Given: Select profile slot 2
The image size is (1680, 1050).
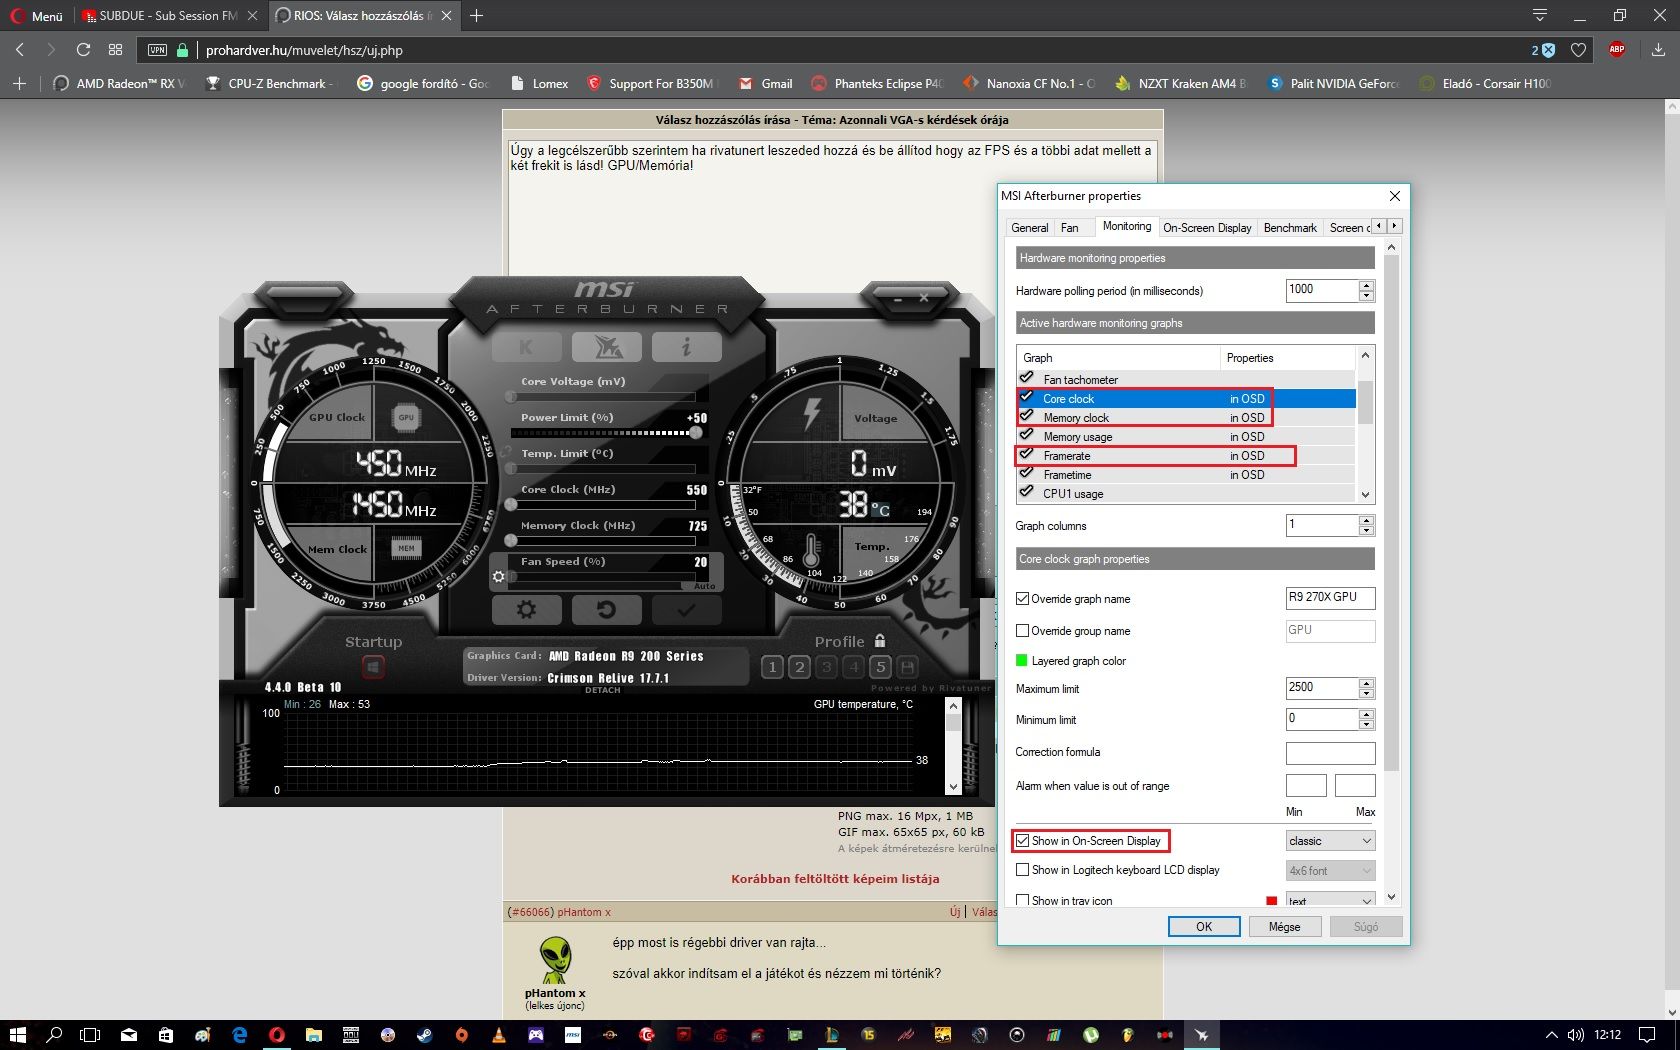Looking at the screenshot, I should tap(799, 667).
